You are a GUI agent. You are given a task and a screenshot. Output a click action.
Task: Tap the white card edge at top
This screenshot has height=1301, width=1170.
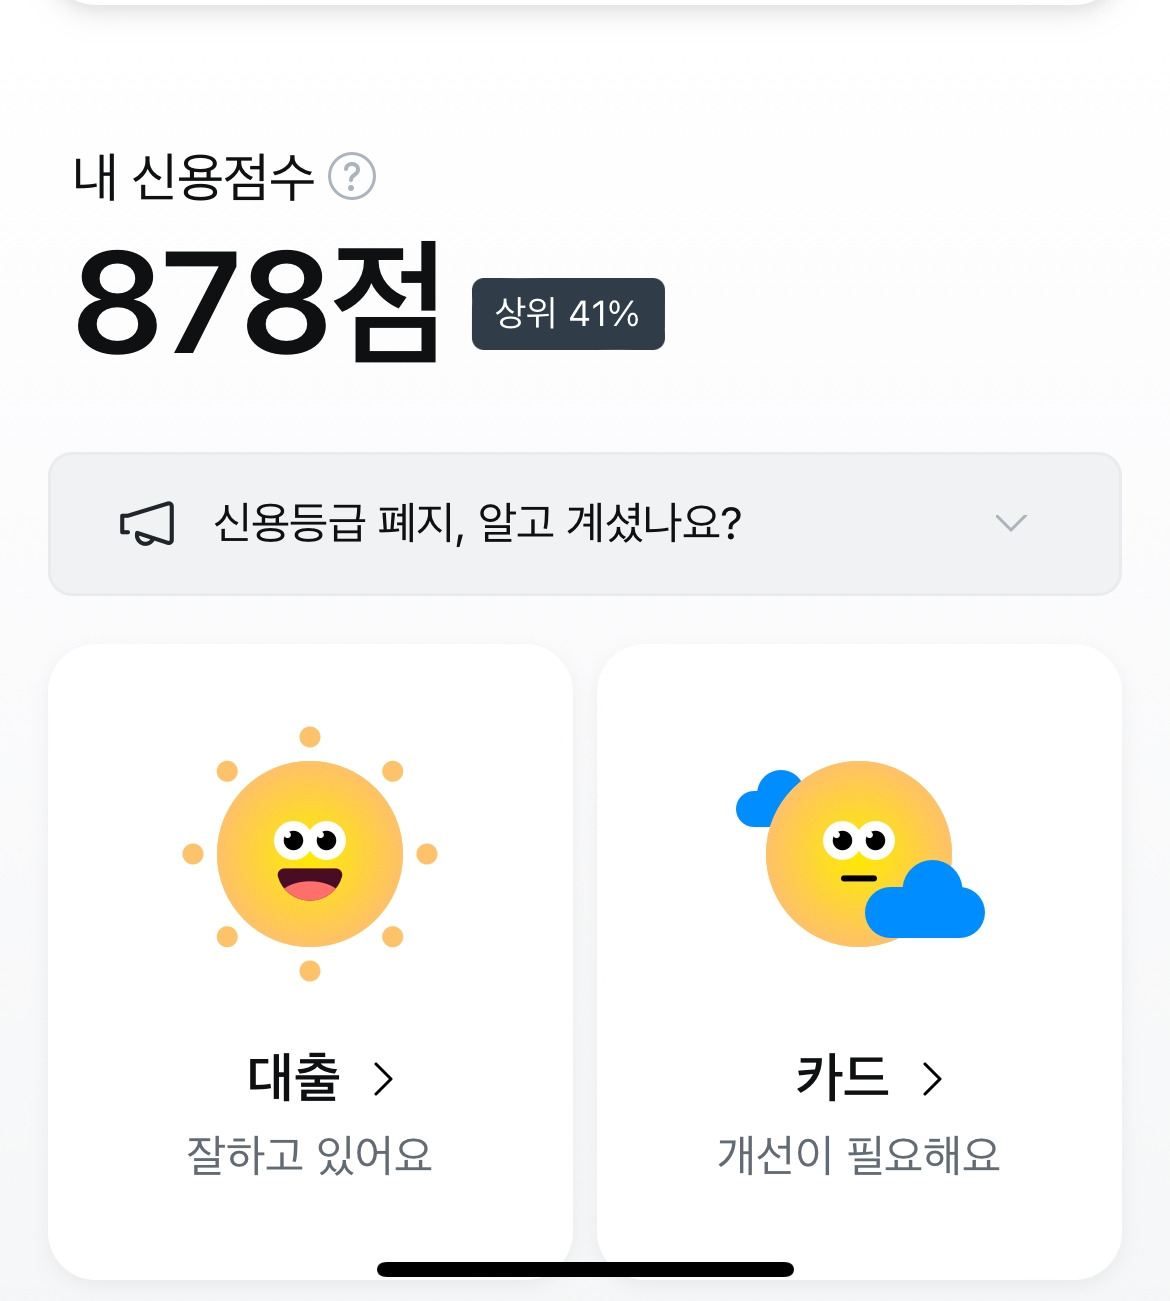(585, 3)
